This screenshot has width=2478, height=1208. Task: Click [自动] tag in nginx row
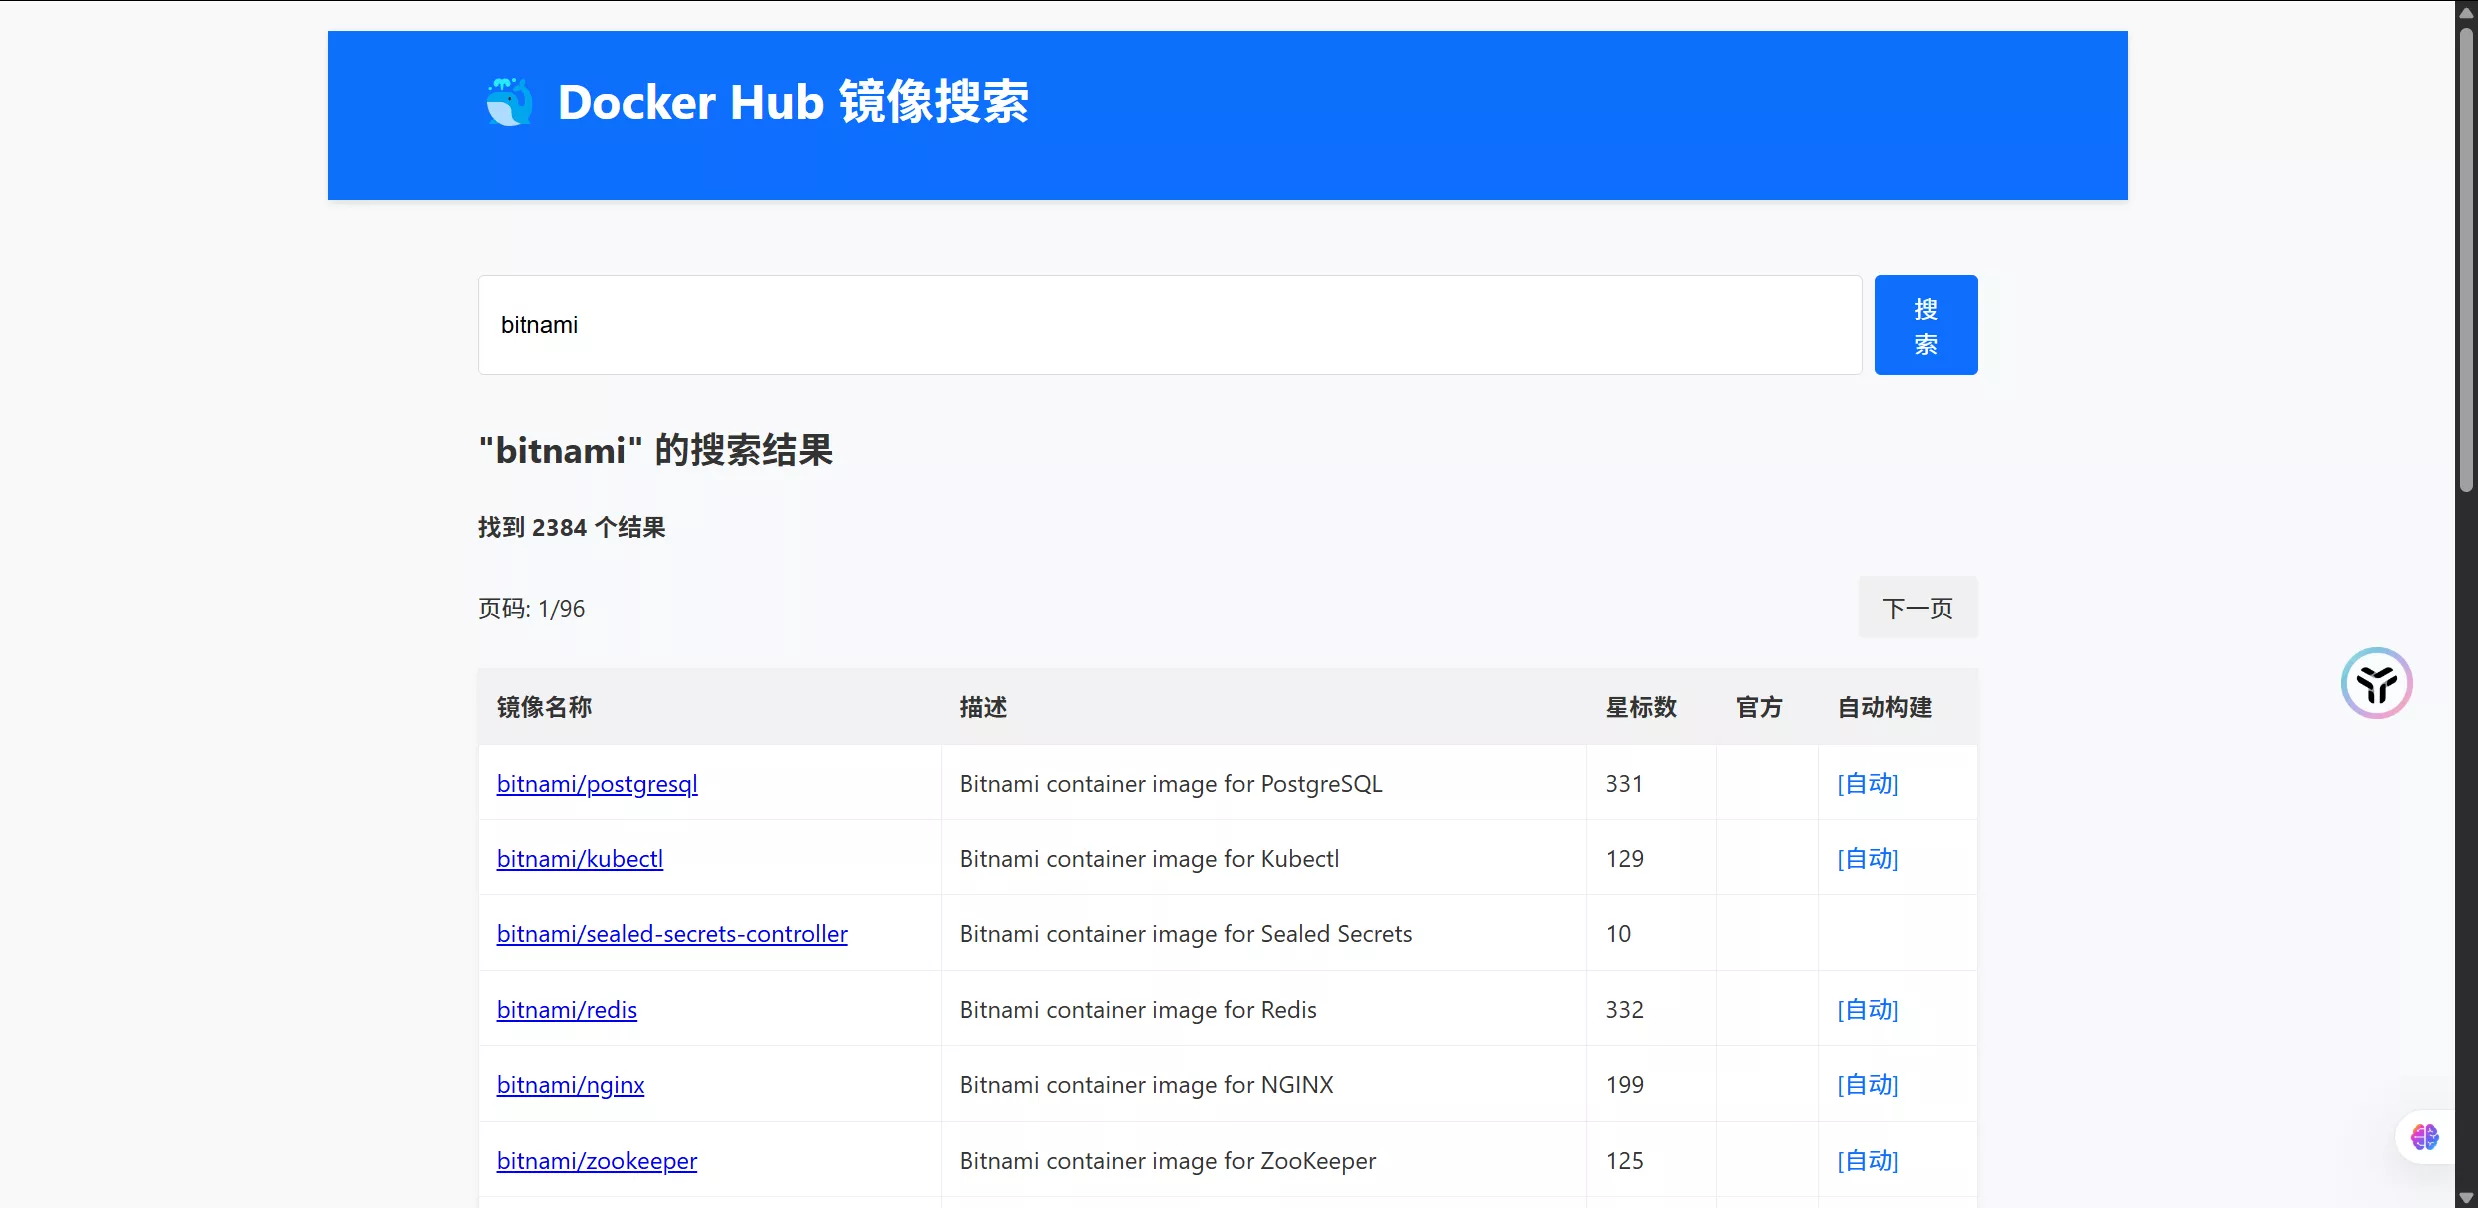click(x=1867, y=1085)
